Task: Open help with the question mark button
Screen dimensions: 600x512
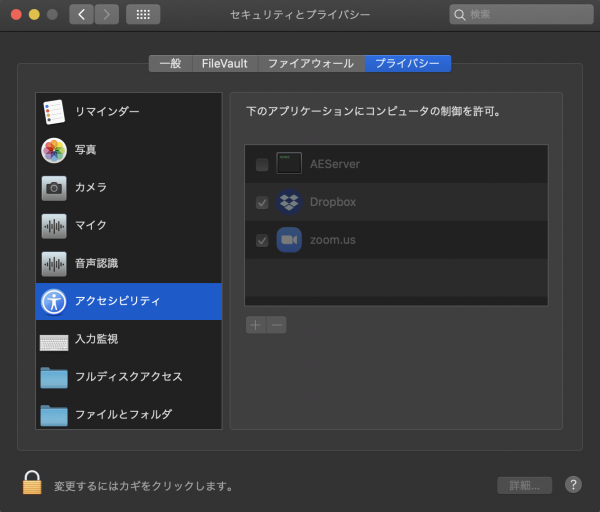Action: [x=573, y=485]
